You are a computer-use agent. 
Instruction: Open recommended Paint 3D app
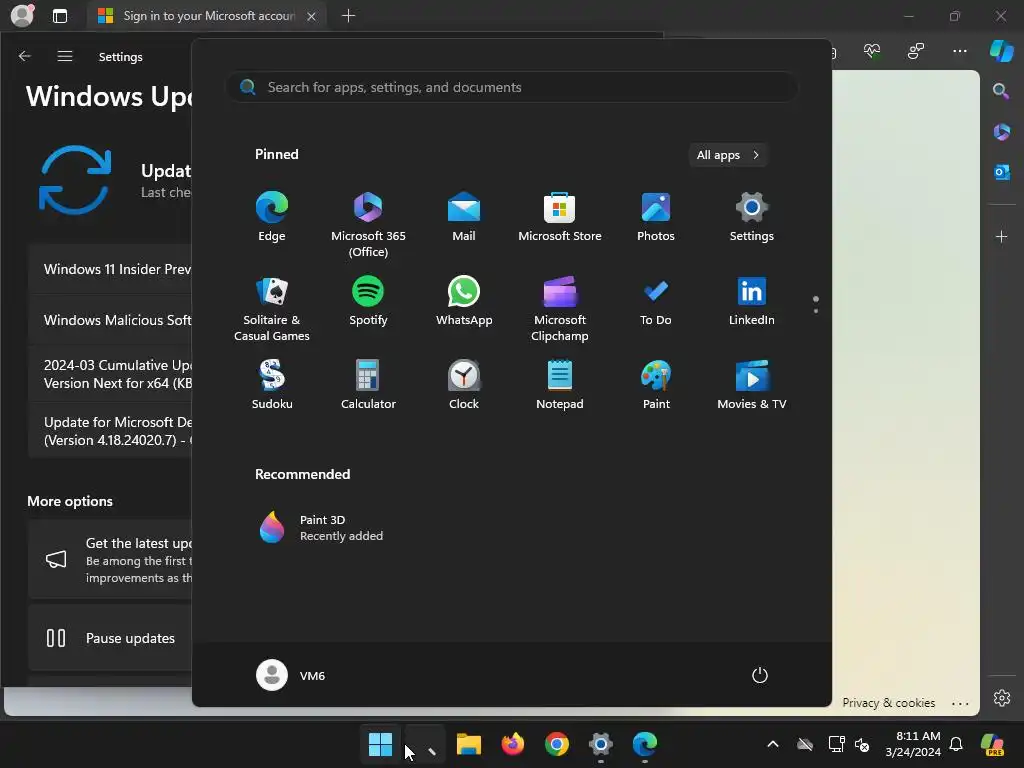coord(320,528)
